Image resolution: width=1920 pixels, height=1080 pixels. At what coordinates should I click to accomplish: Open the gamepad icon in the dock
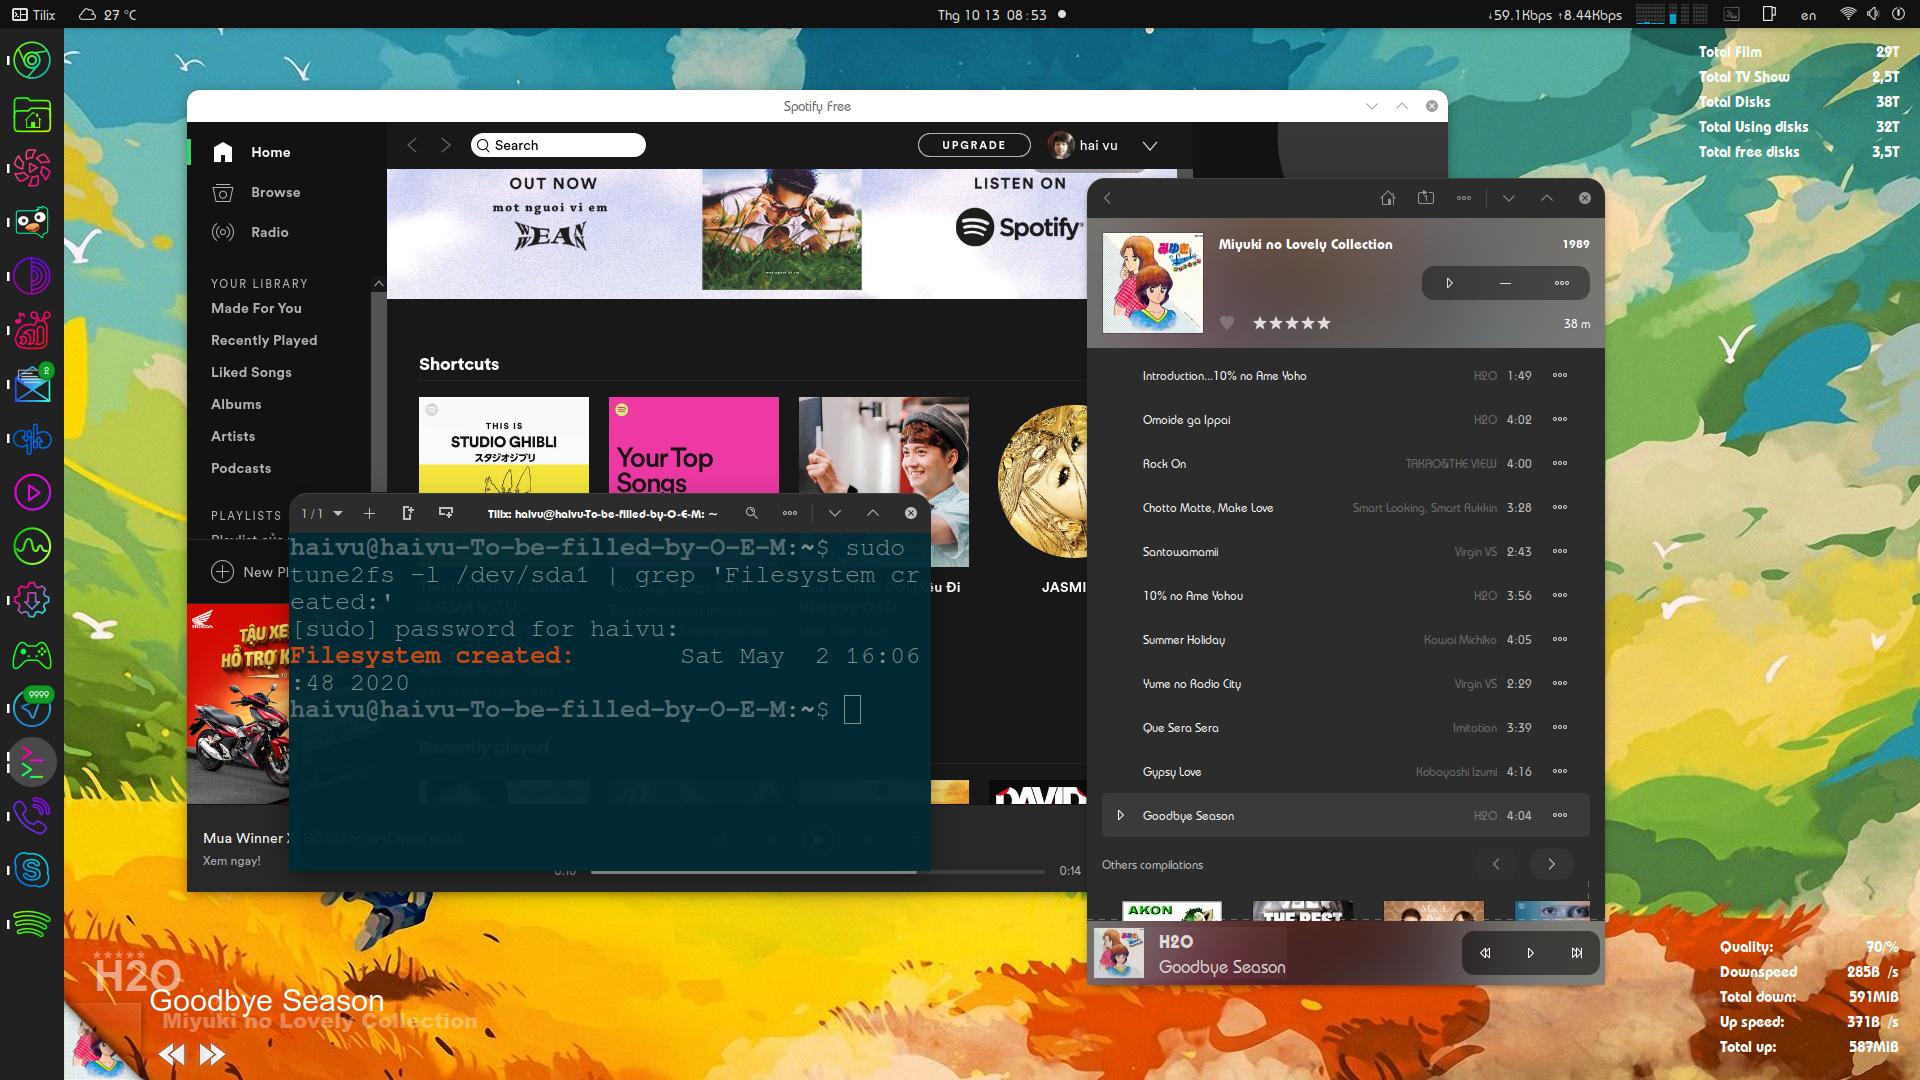(x=32, y=655)
